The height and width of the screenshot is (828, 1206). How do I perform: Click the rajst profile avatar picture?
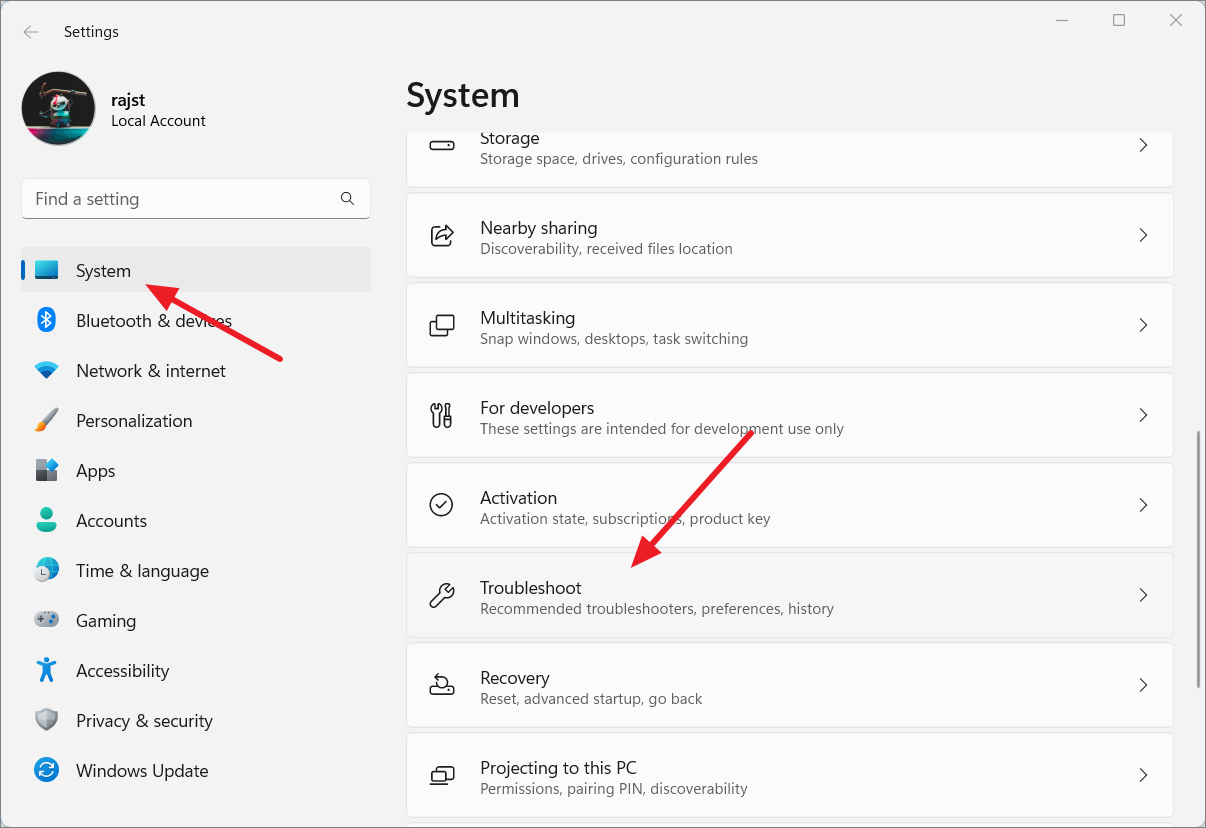click(58, 108)
